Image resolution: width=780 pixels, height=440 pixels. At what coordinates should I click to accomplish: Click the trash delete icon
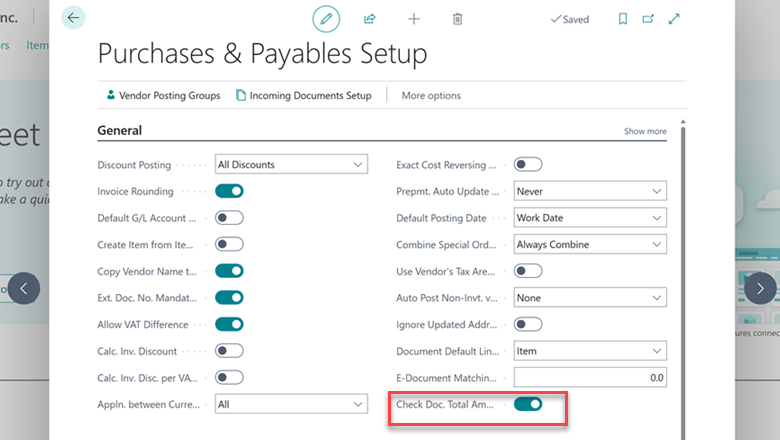pyautogui.click(x=458, y=19)
